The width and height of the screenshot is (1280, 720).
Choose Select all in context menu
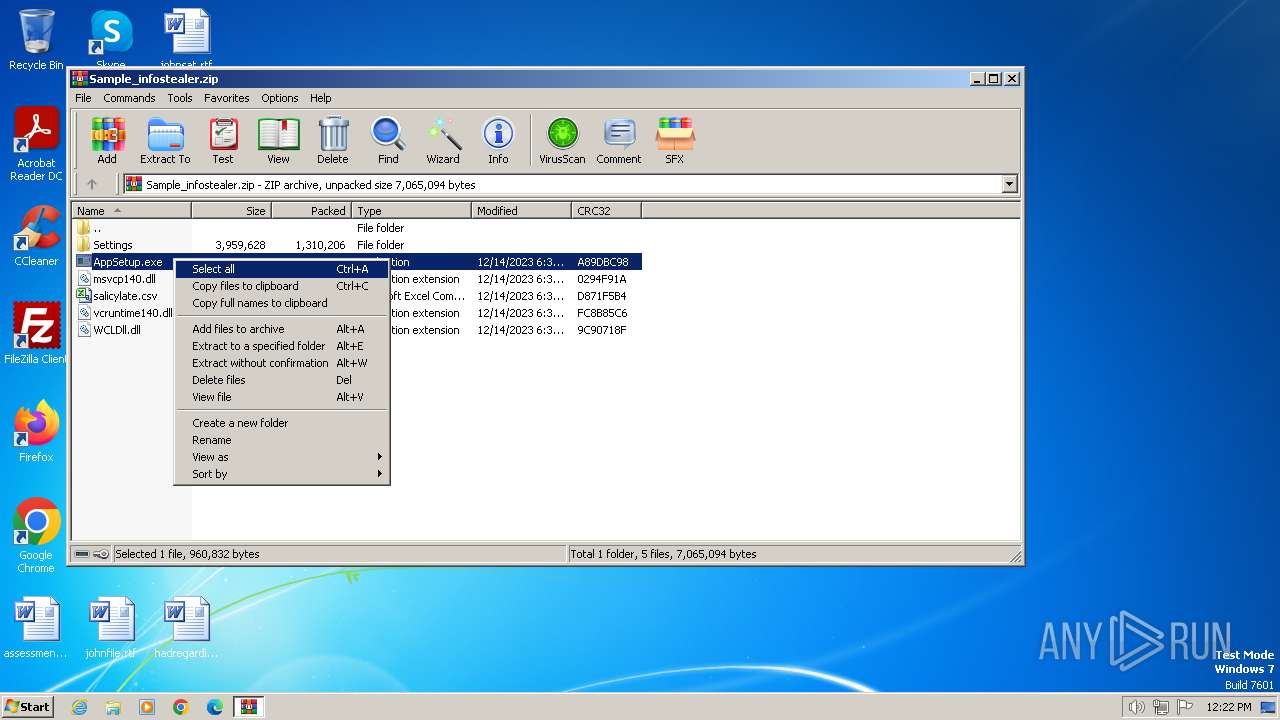(282, 269)
